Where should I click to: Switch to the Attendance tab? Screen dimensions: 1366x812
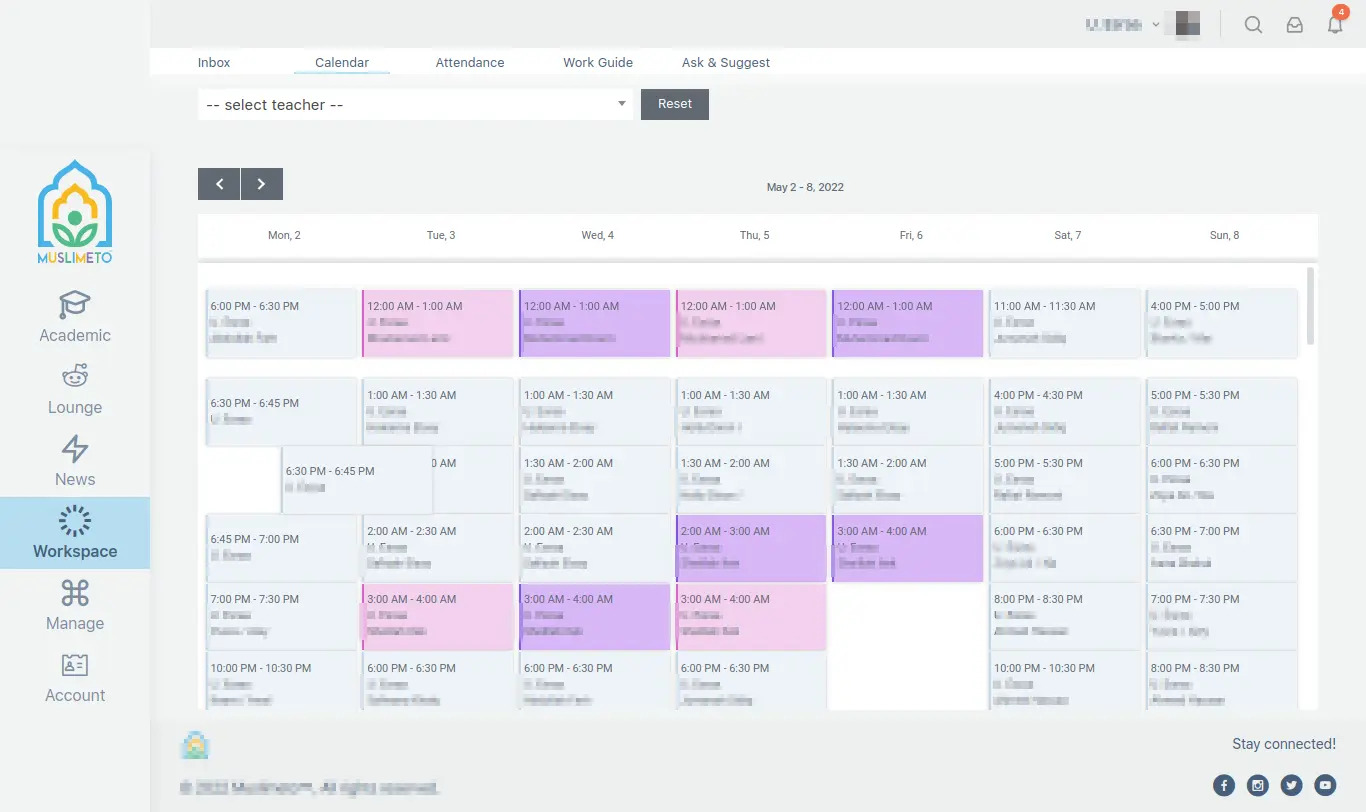pyautogui.click(x=469, y=62)
